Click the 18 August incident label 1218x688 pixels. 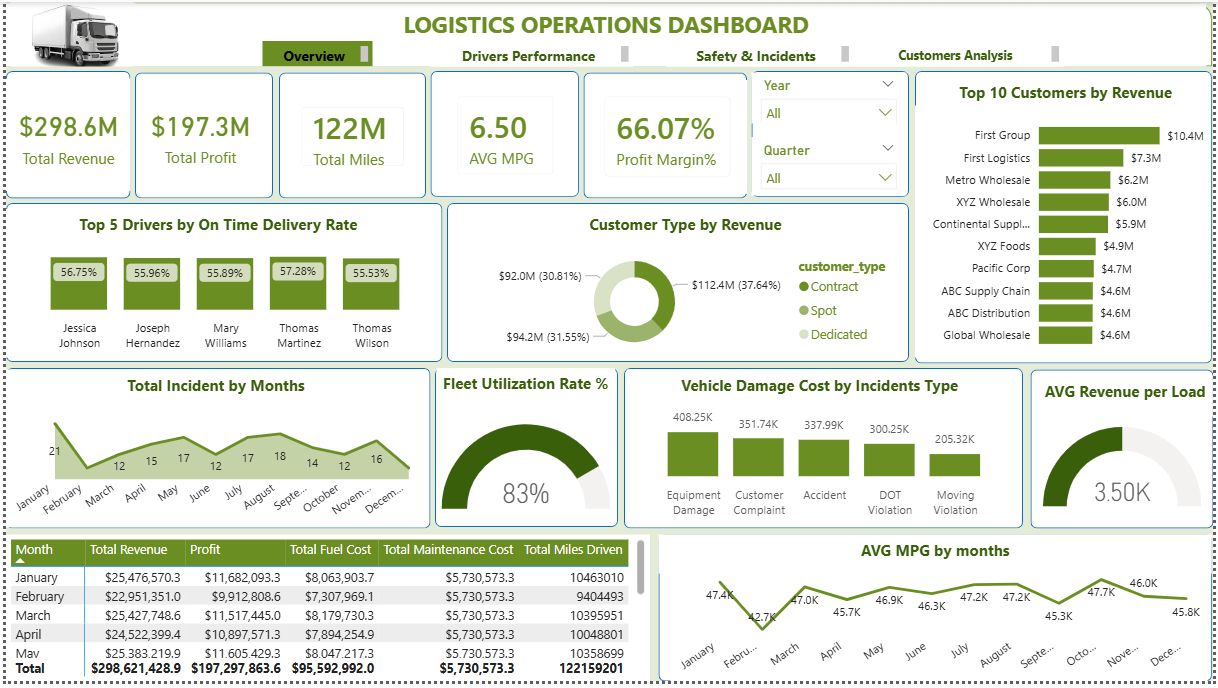pyautogui.click(x=280, y=456)
